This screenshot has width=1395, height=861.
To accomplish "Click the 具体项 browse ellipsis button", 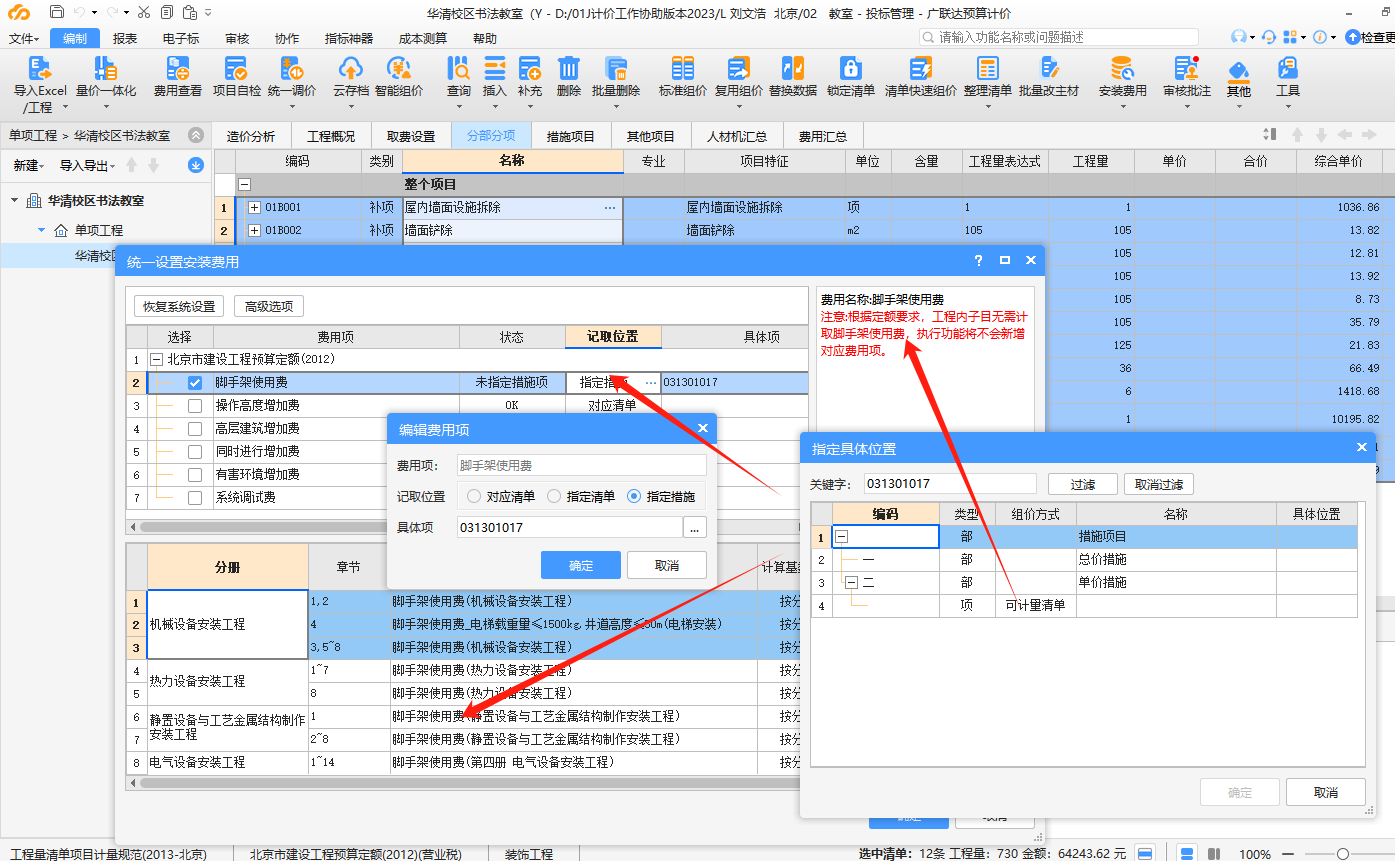I will (x=695, y=527).
